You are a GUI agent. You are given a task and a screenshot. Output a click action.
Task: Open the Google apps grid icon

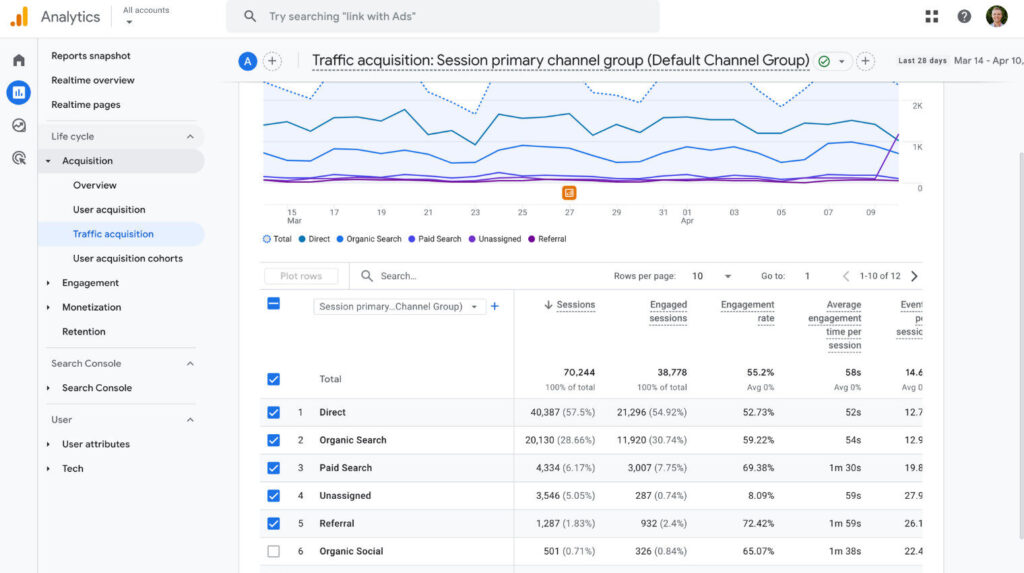click(x=932, y=16)
